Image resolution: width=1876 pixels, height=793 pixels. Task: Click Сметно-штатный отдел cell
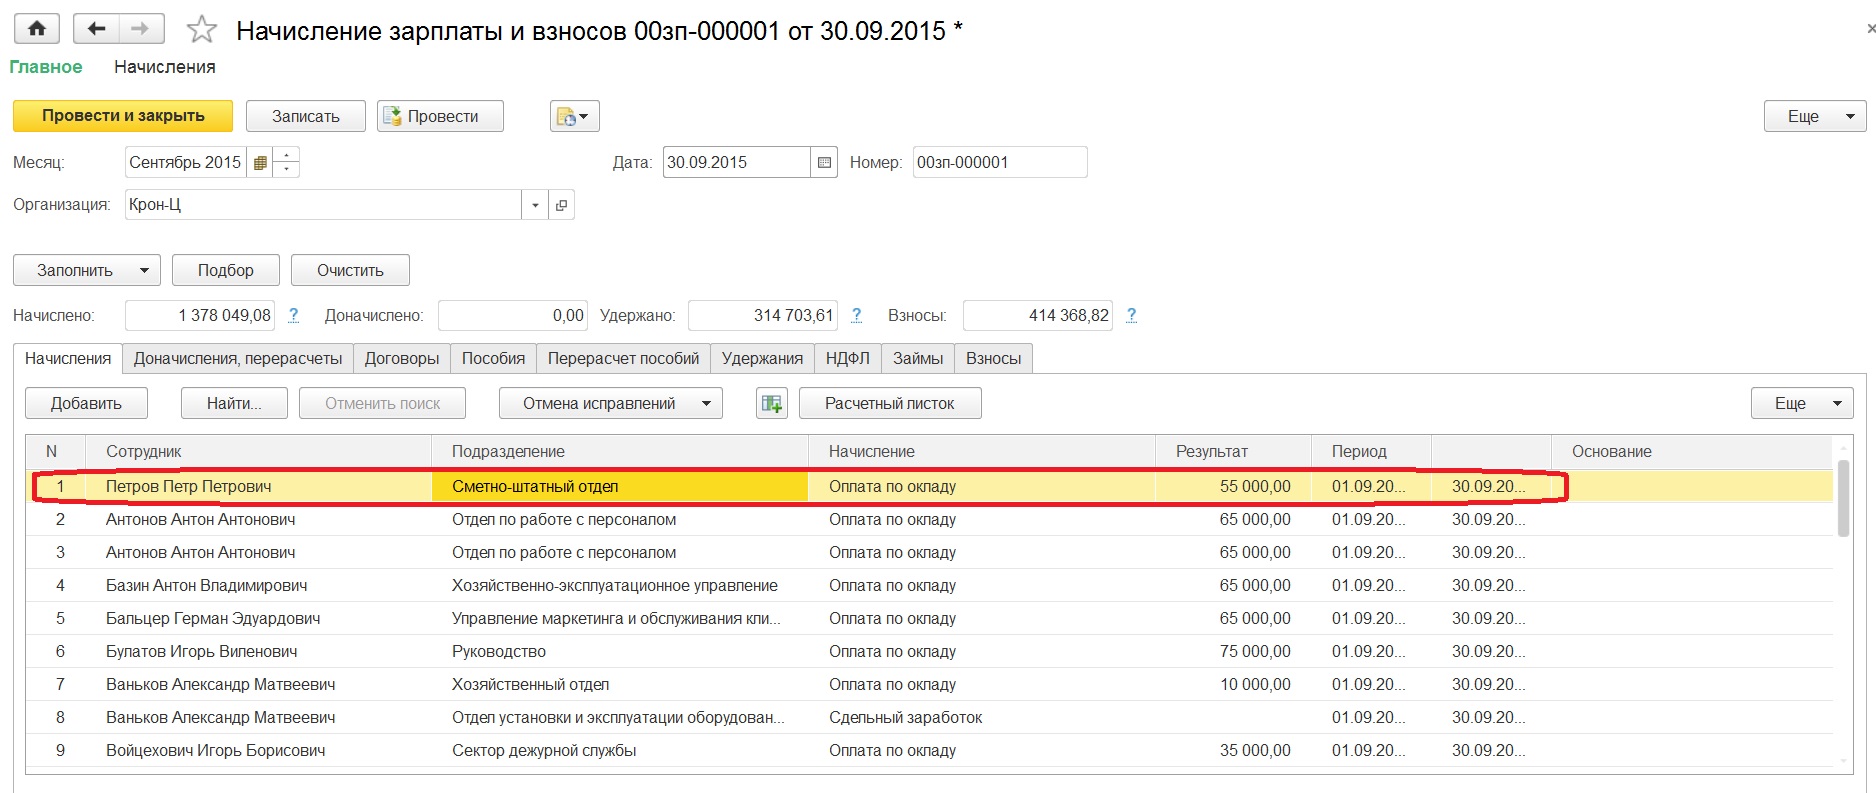(x=619, y=486)
